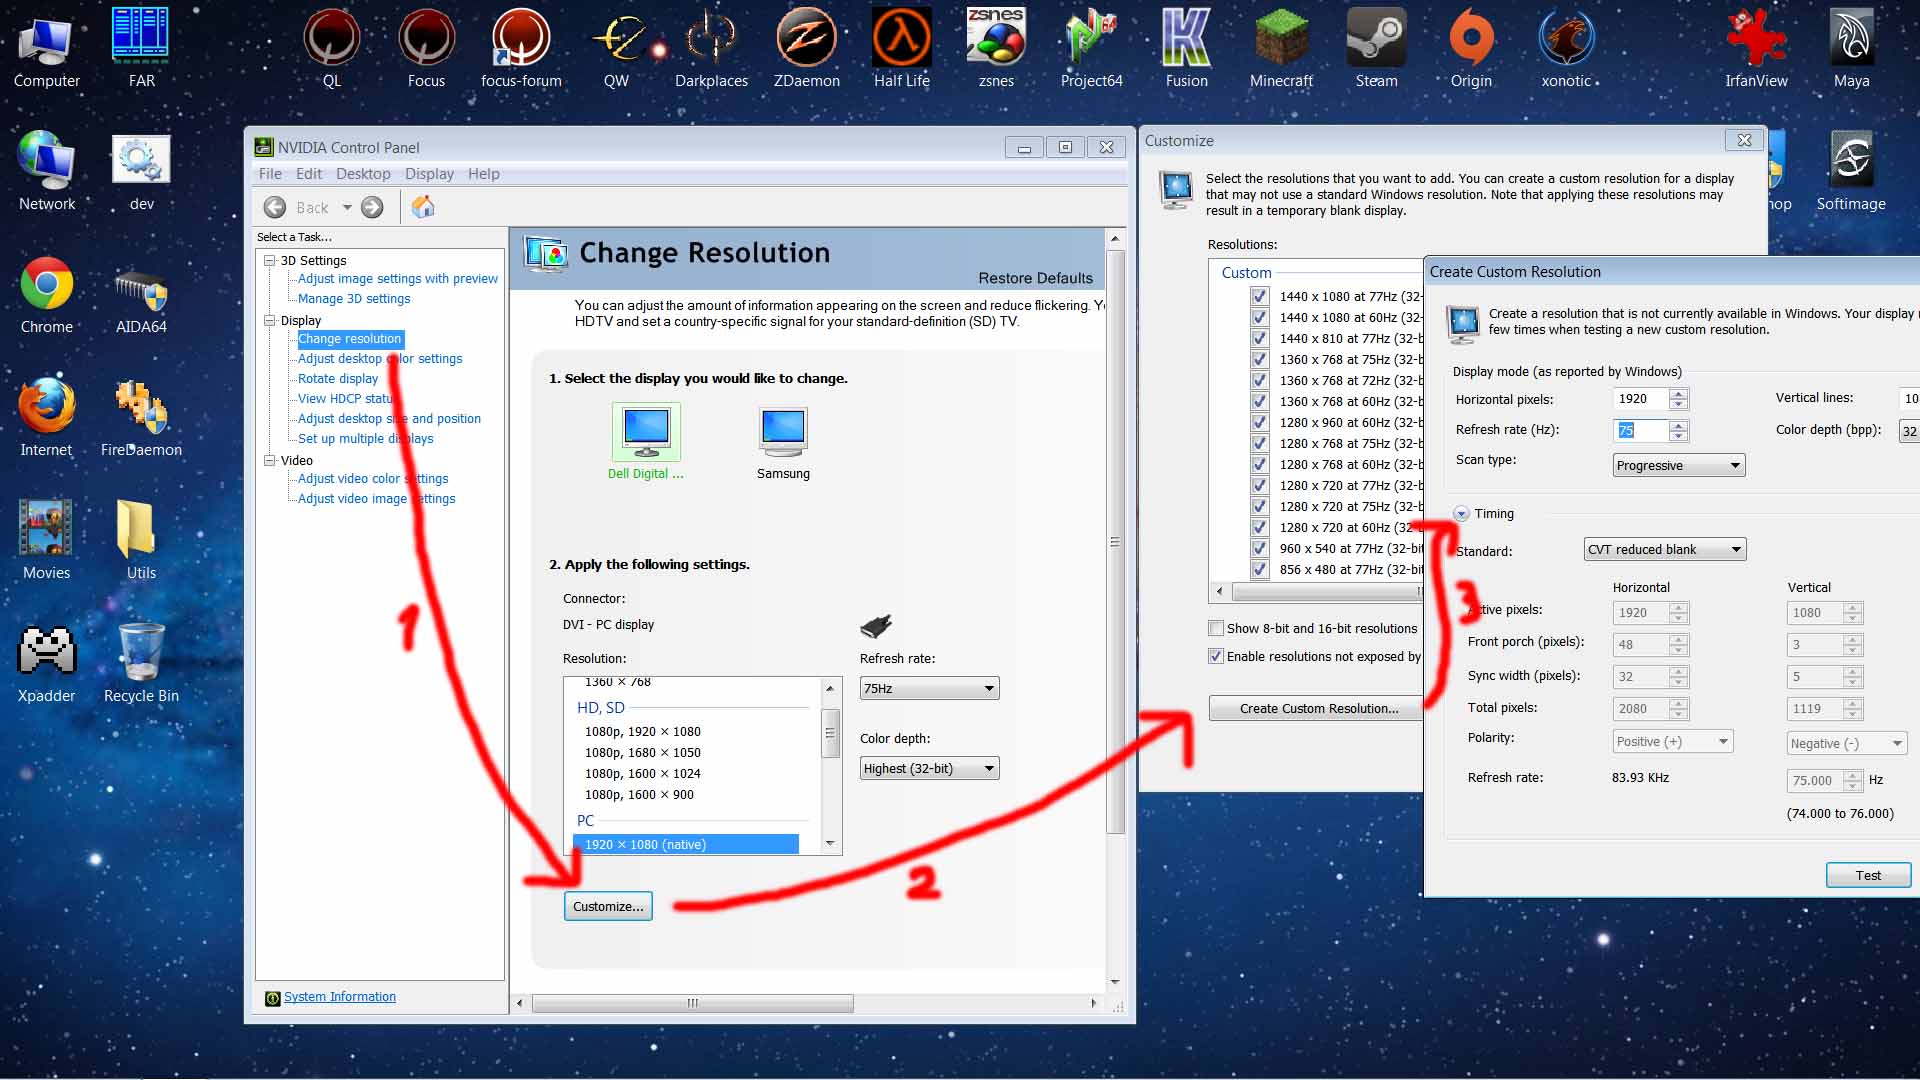This screenshot has width=1920, height=1080.
Task: Open the Steam desktop shortcut
Action: click(x=1376, y=40)
